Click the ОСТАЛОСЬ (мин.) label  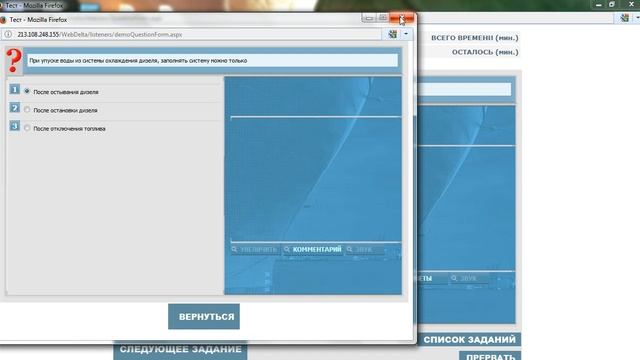click(485, 52)
